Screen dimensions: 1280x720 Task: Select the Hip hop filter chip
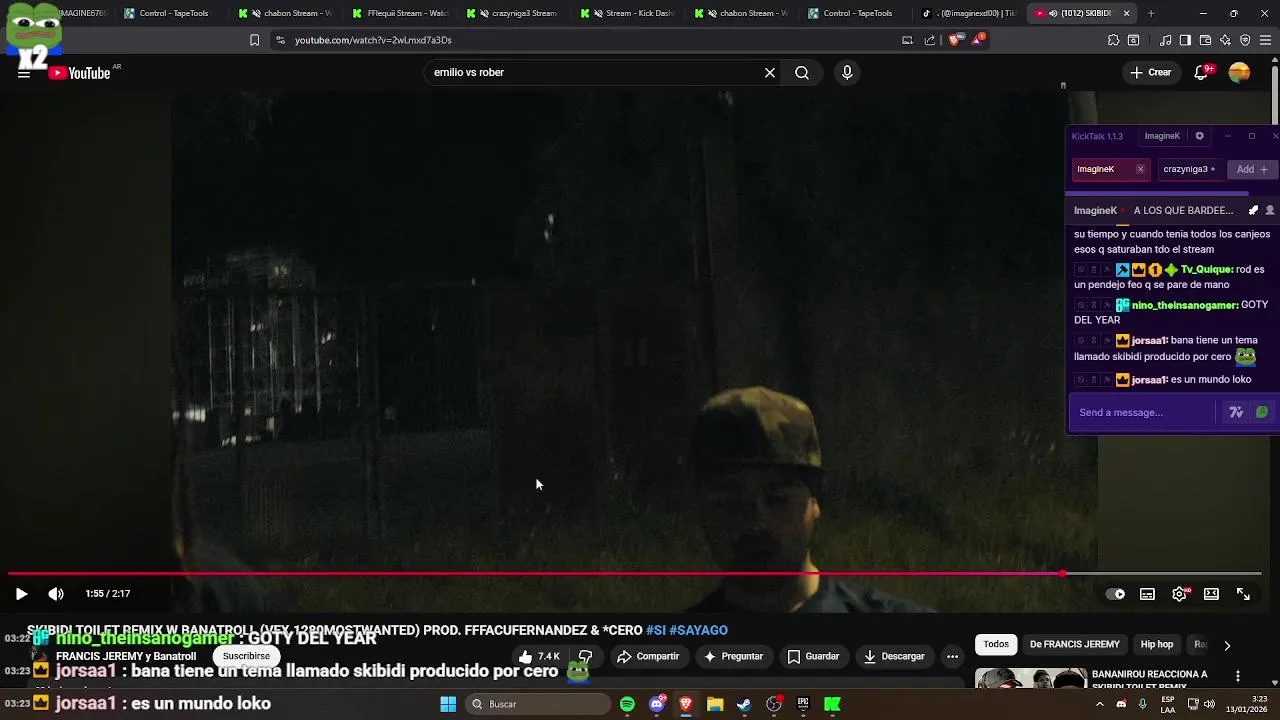1157,645
